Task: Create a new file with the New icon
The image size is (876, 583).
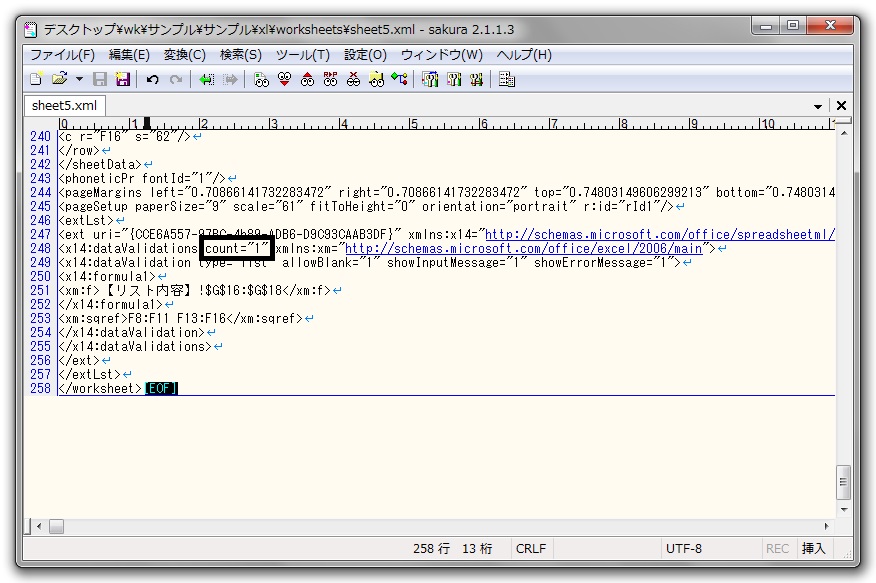Action: 36,79
